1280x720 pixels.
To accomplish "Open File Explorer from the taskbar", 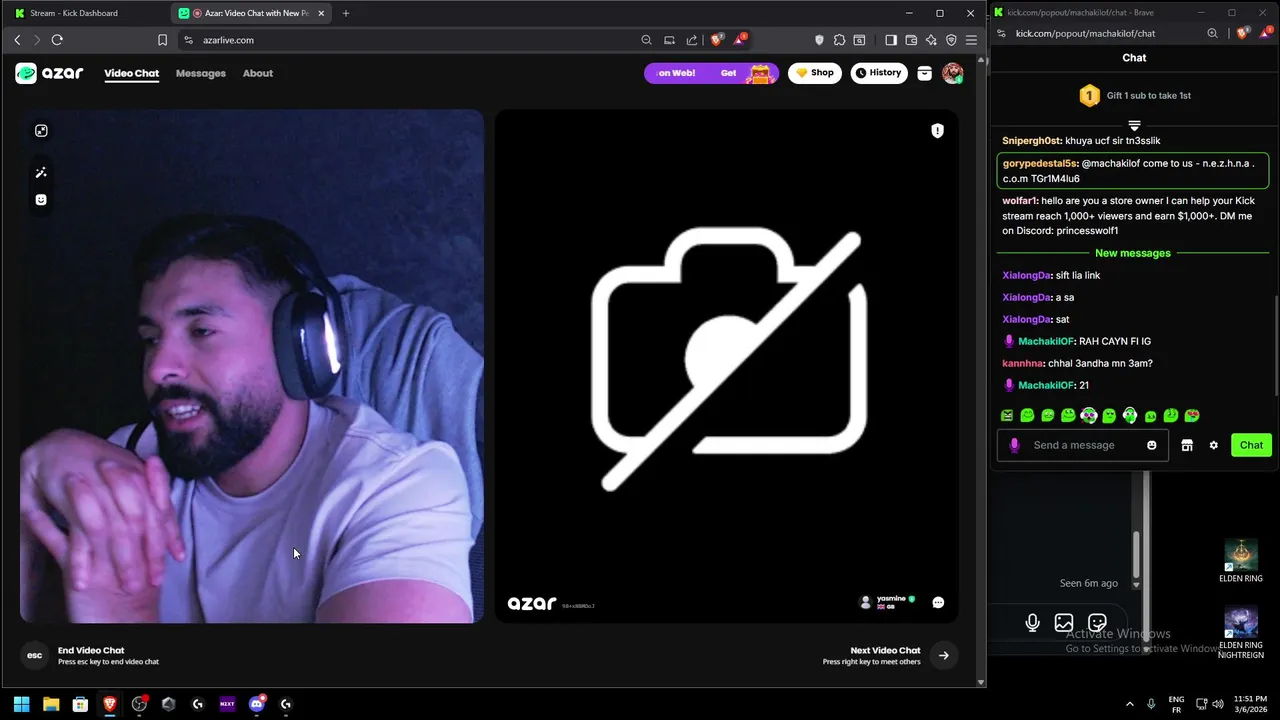I will (51, 704).
